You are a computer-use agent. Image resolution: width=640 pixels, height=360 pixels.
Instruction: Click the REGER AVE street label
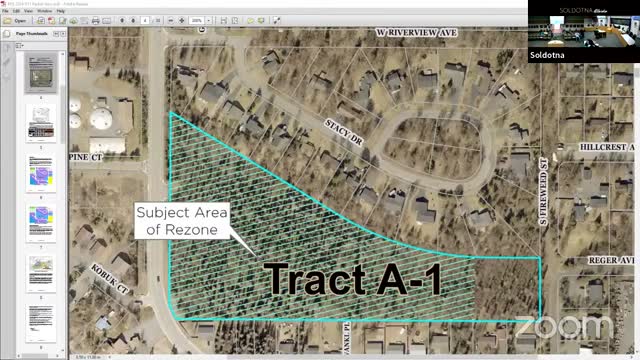611,260
